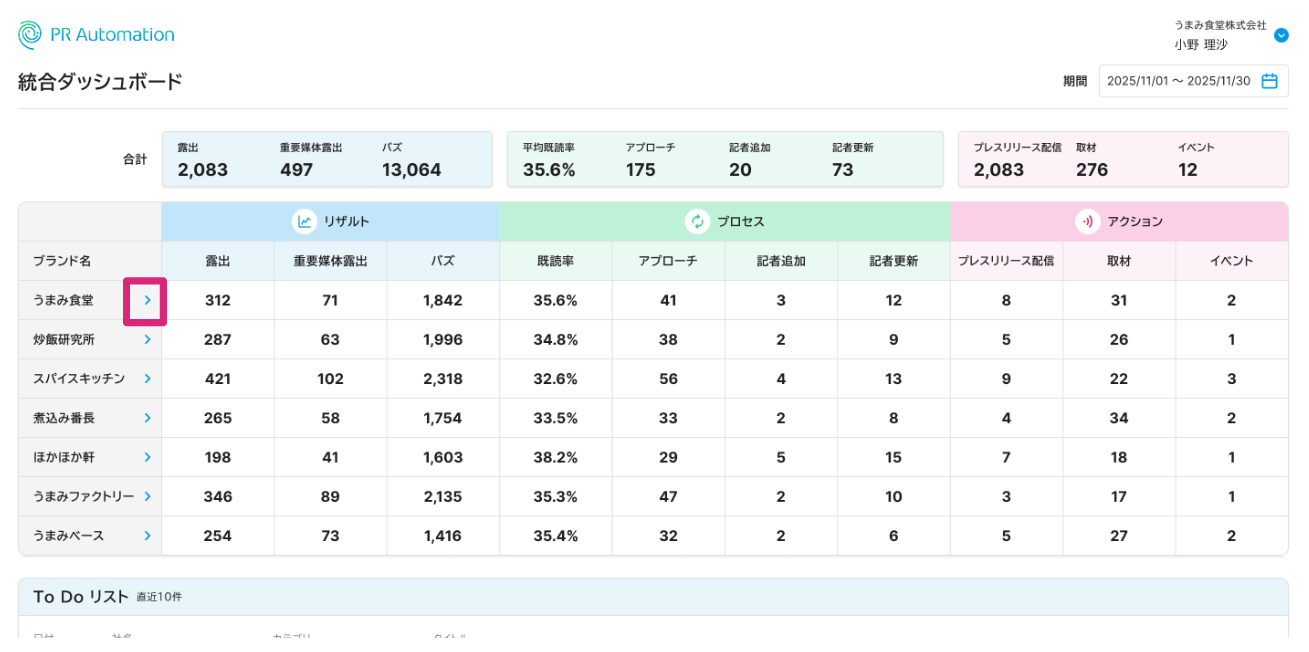Select the プレスリリース配信 column header
The image size is (1309, 652).
[1006, 261]
